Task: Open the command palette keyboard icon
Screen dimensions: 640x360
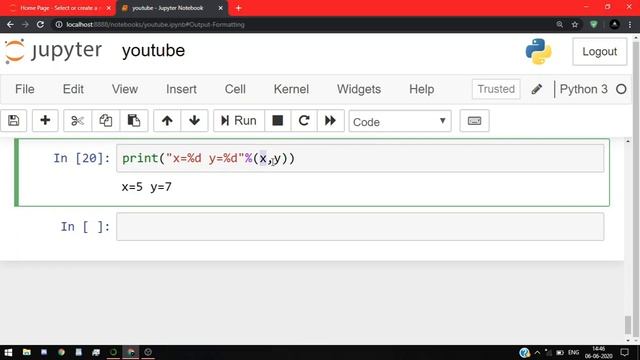Action: 474,121
